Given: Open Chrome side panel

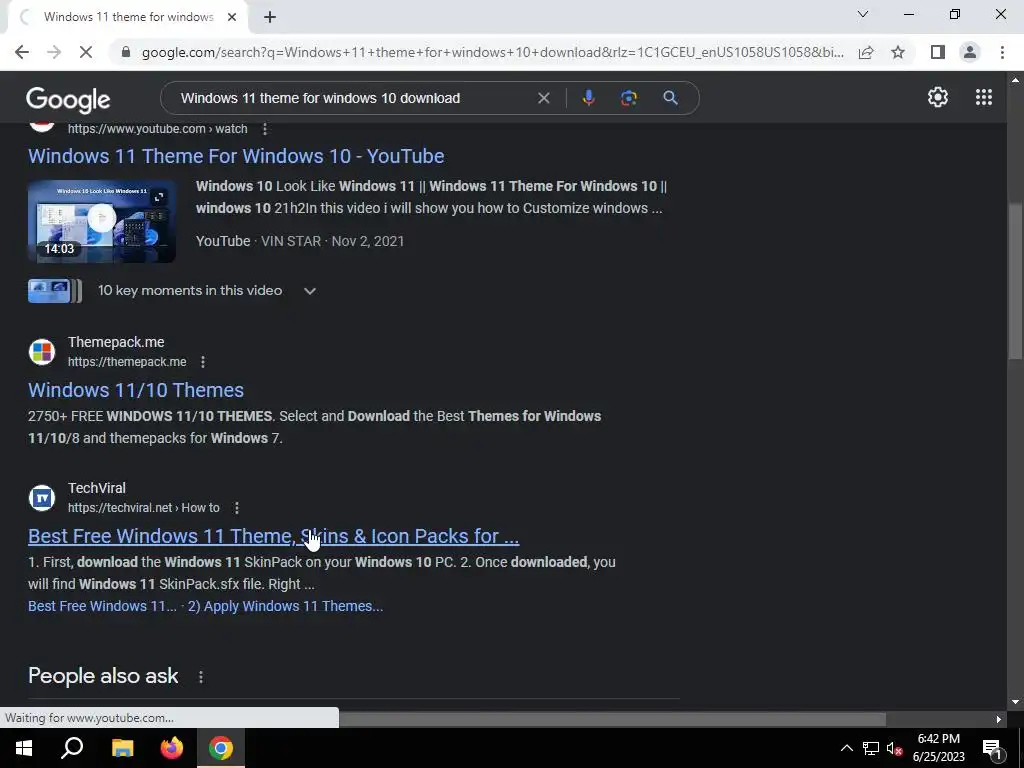Looking at the screenshot, I should pyautogui.click(x=938, y=52).
